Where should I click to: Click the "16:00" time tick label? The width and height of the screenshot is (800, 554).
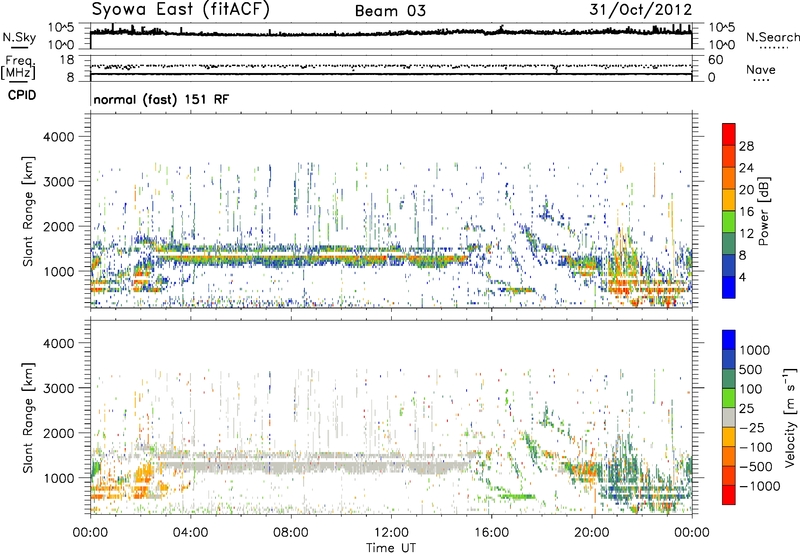pyautogui.click(x=491, y=533)
